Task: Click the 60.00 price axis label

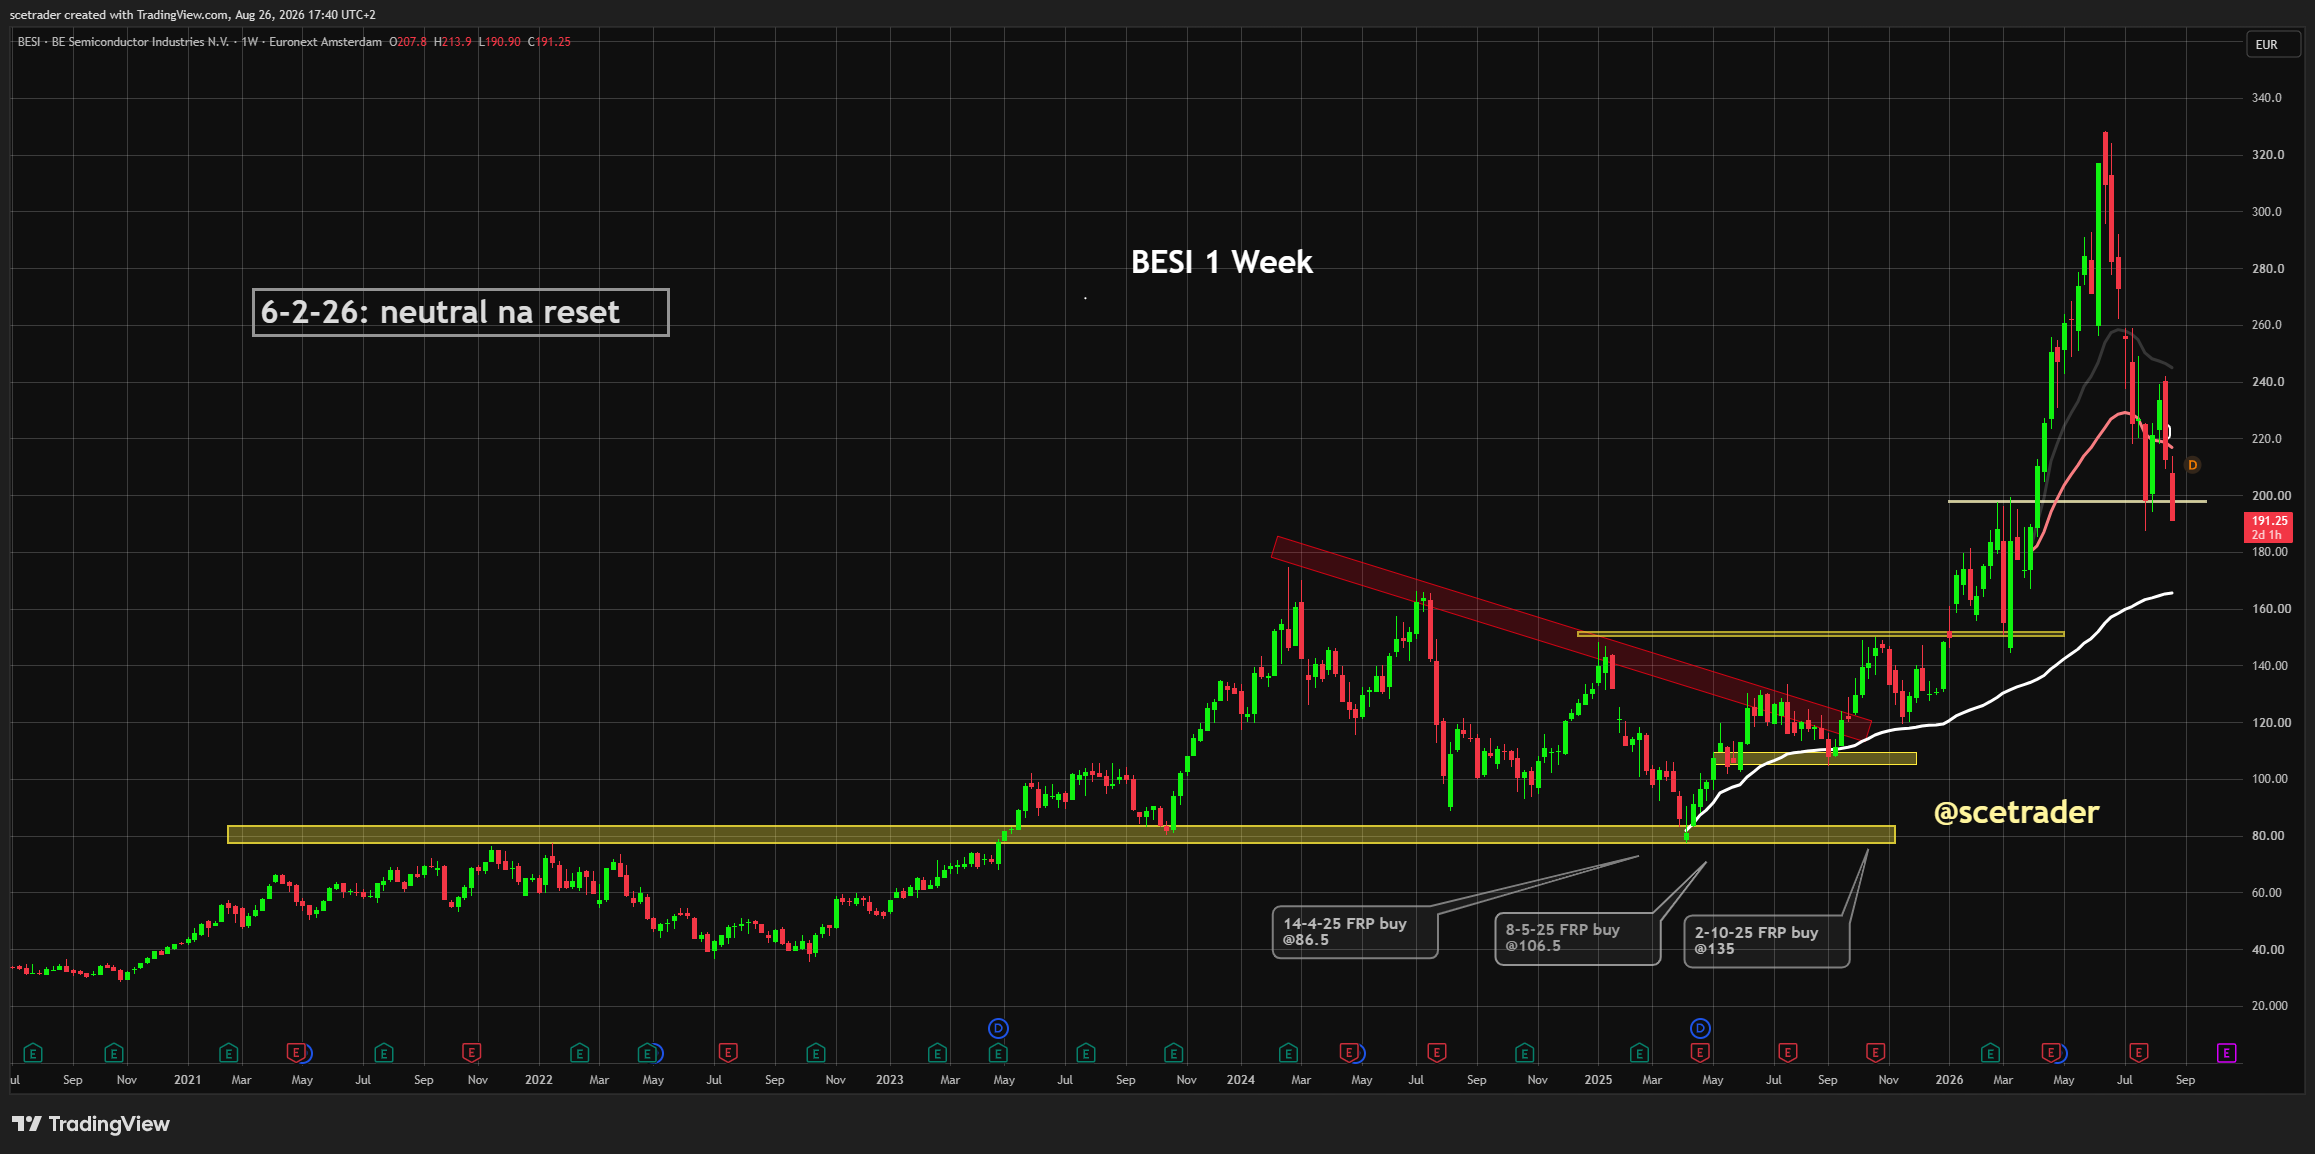Action: tap(2268, 893)
